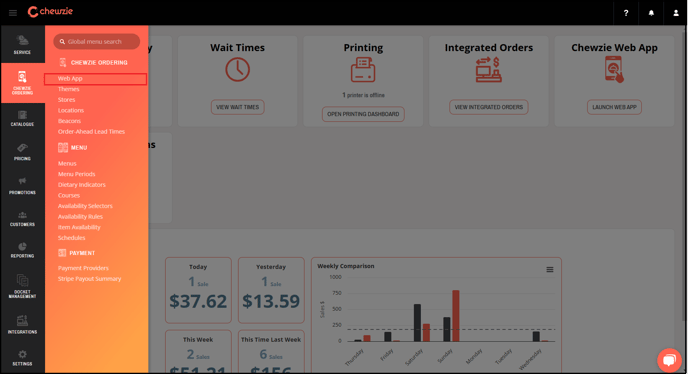Select Themes in the menu

(x=68, y=89)
